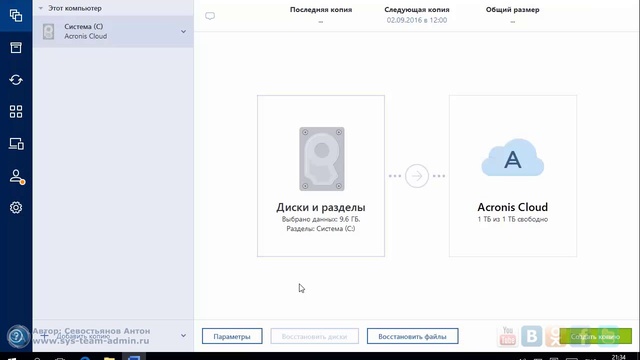
Task: Click the comment bubble icon
Action: pyautogui.click(x=210, y=16)
